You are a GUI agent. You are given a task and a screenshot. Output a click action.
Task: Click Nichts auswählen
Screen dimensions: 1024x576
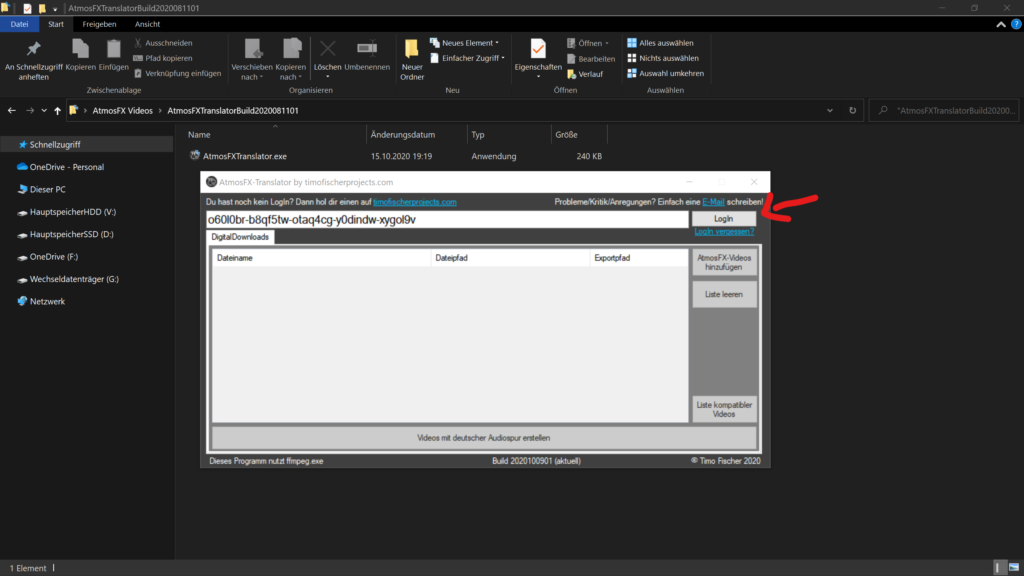(x=663, y=58)
